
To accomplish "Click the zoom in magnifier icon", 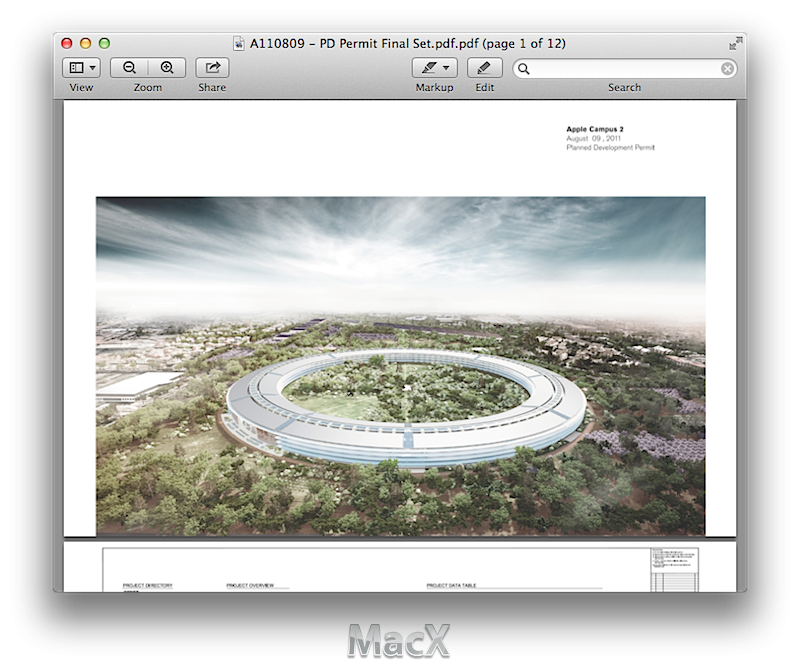I will tap(166, 68).
